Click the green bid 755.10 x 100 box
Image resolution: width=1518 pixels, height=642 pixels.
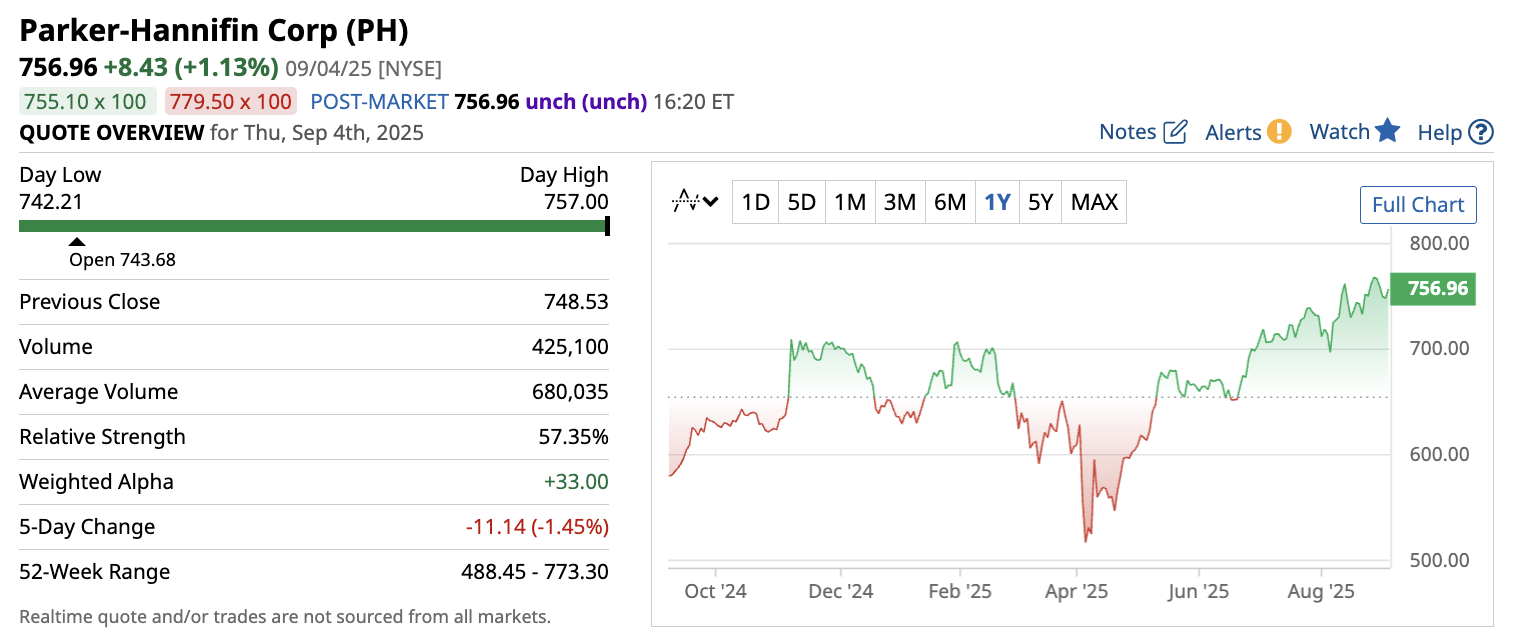click(88, 101)
